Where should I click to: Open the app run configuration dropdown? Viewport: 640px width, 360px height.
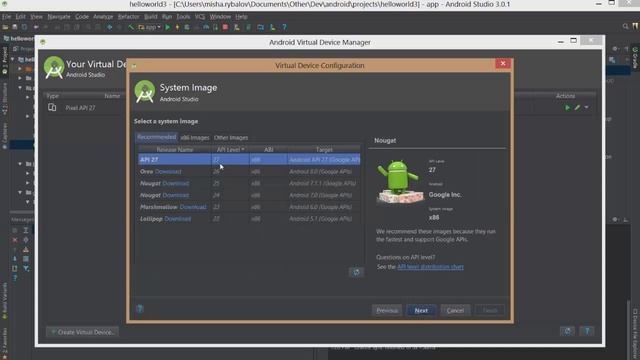150,27
